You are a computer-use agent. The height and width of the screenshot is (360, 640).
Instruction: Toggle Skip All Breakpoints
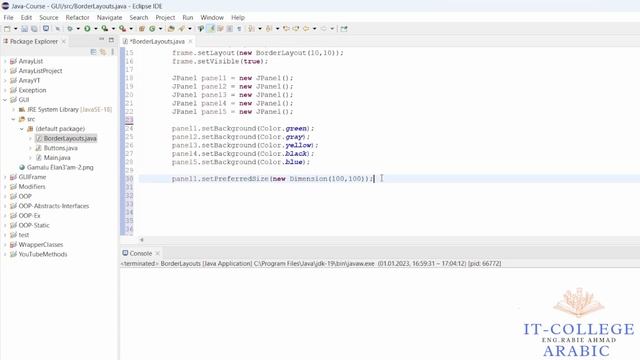58,29
